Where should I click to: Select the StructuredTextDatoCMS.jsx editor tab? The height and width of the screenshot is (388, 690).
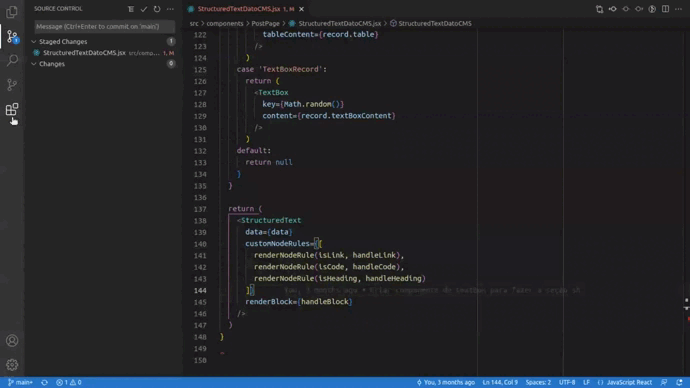pos(247,9)
